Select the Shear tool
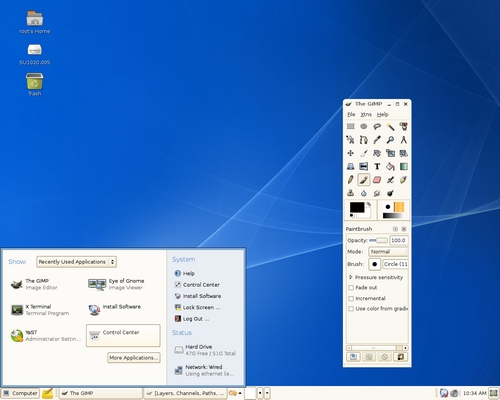 coord(403,153)
